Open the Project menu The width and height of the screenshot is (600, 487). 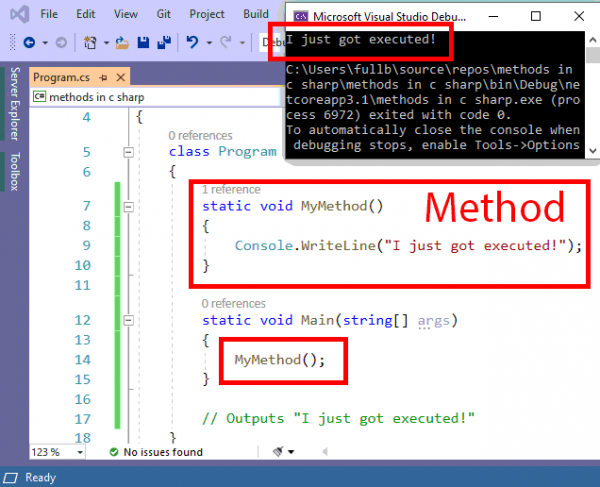click(207, 15)
